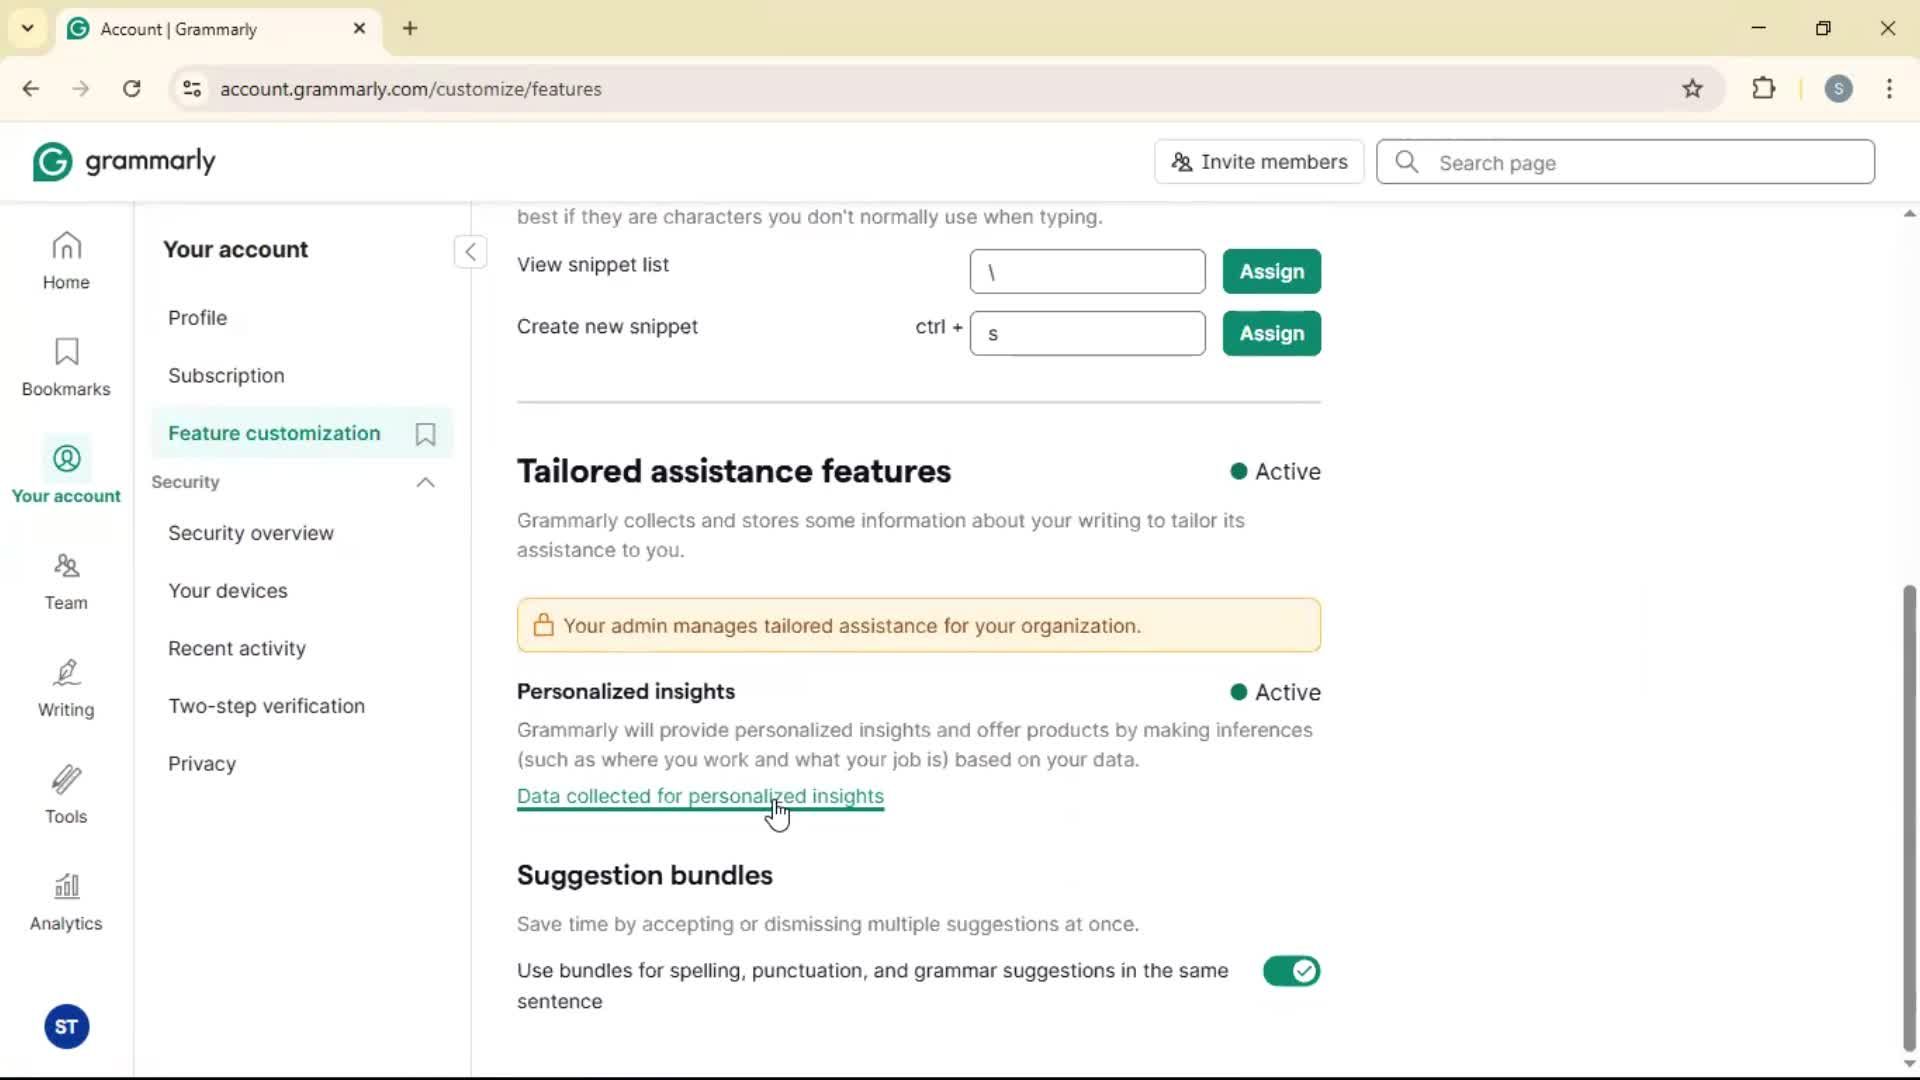Open the Bookmarks sidebar icon
The width and height of the screenshot is (1920, 1080).
(66, 367)
